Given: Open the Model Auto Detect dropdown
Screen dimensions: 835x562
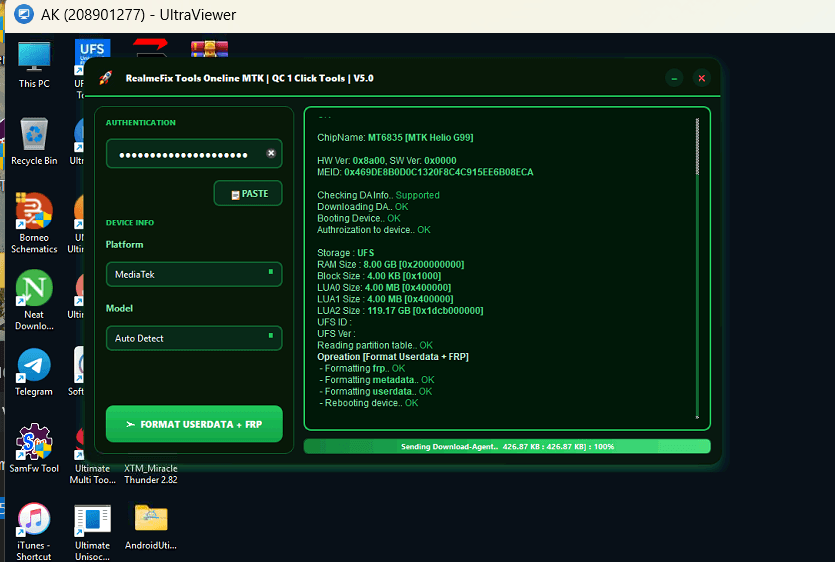Looking at the screenshot, I should pyautogui.click(x=194, y=338).
